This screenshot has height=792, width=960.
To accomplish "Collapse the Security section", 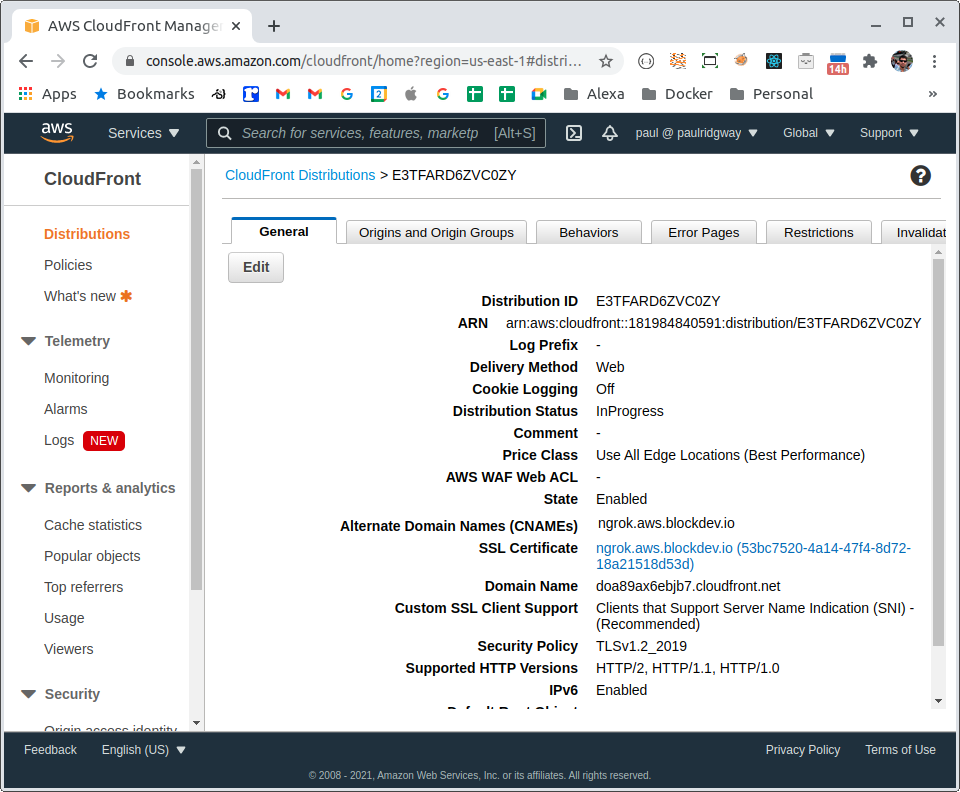I will (x=28, y=693).
